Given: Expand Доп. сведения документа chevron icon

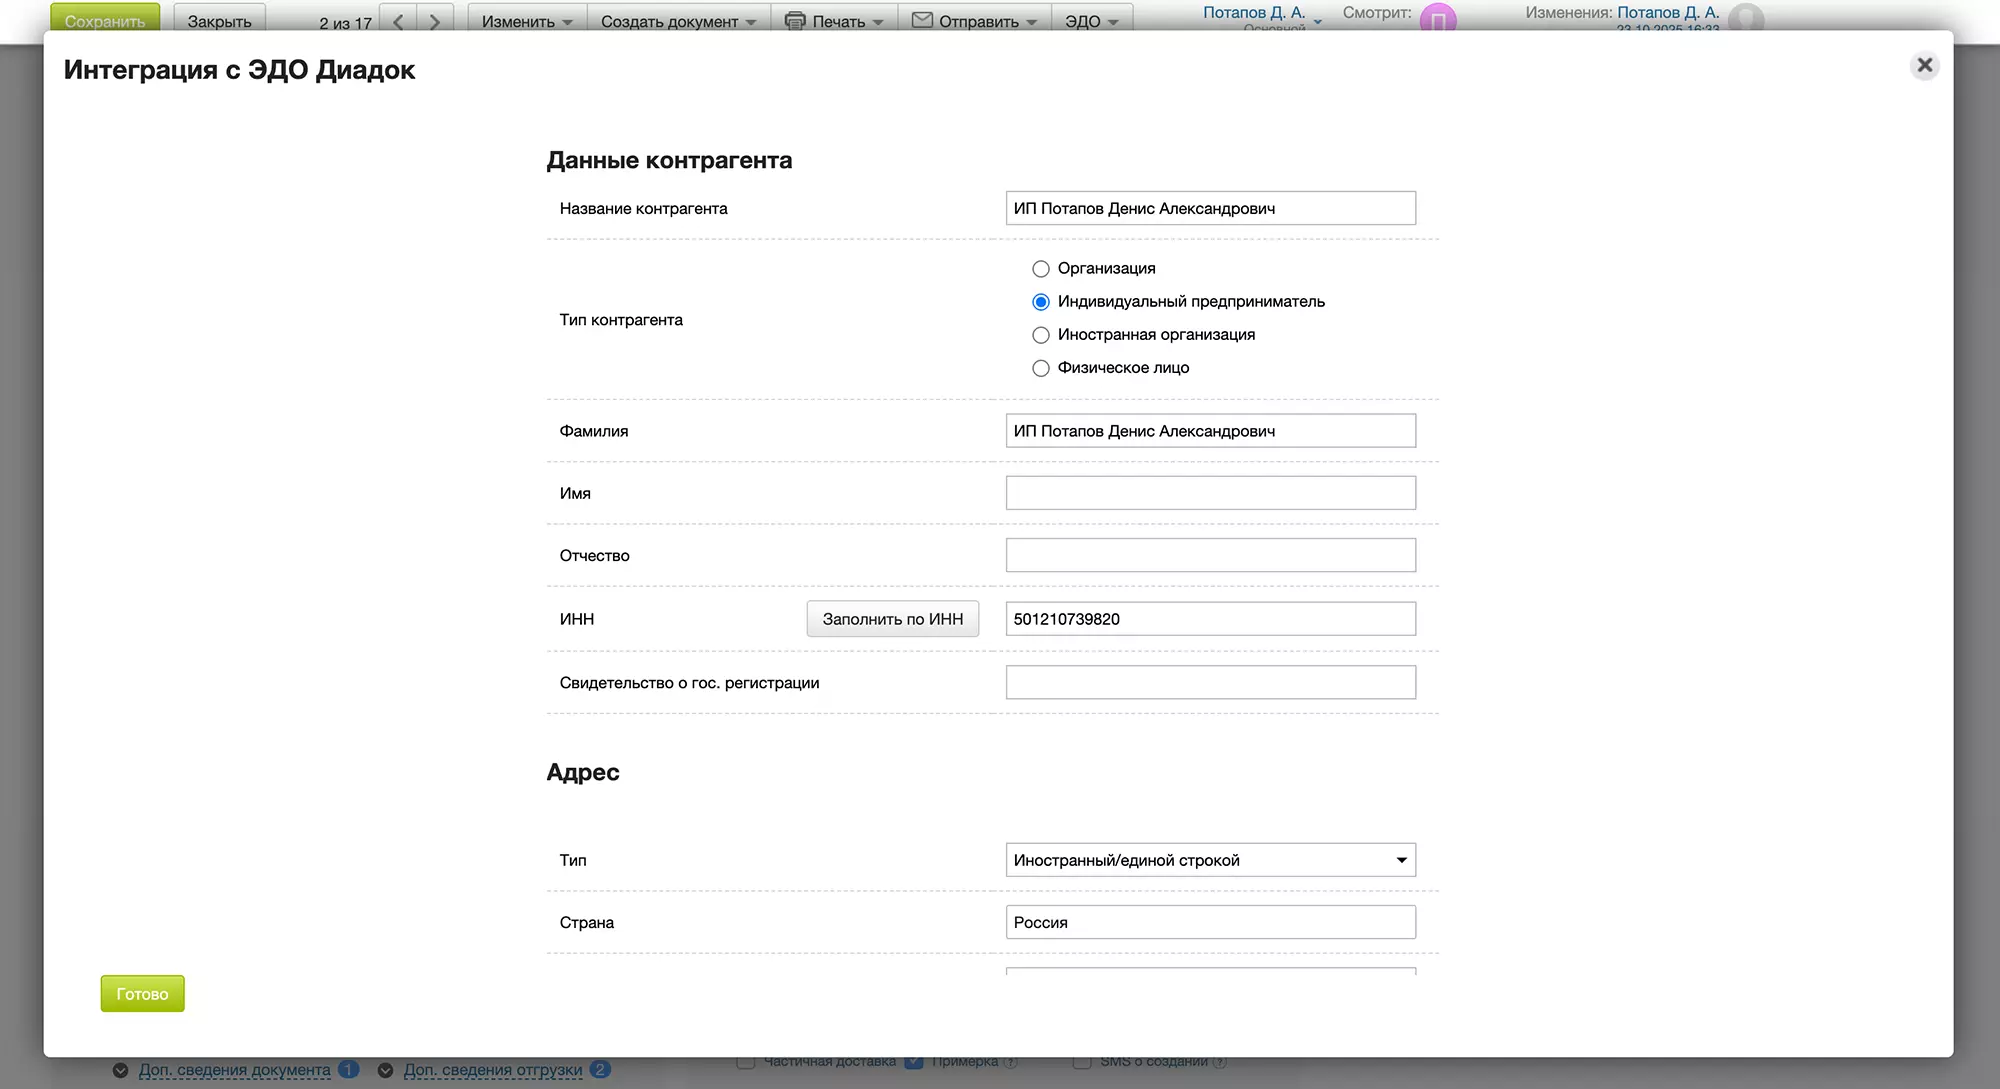Looking at the screenshot, I should (x=121, y=1070).
